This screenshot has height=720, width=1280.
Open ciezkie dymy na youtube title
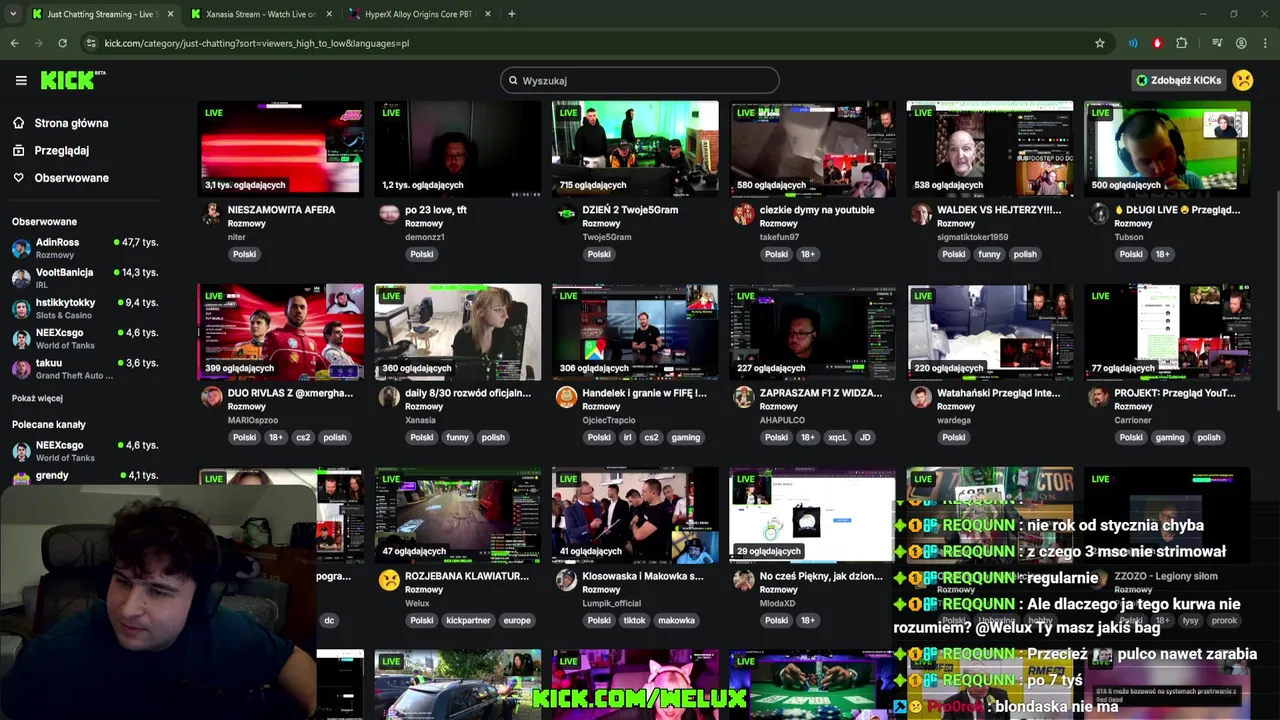point(817,210)
